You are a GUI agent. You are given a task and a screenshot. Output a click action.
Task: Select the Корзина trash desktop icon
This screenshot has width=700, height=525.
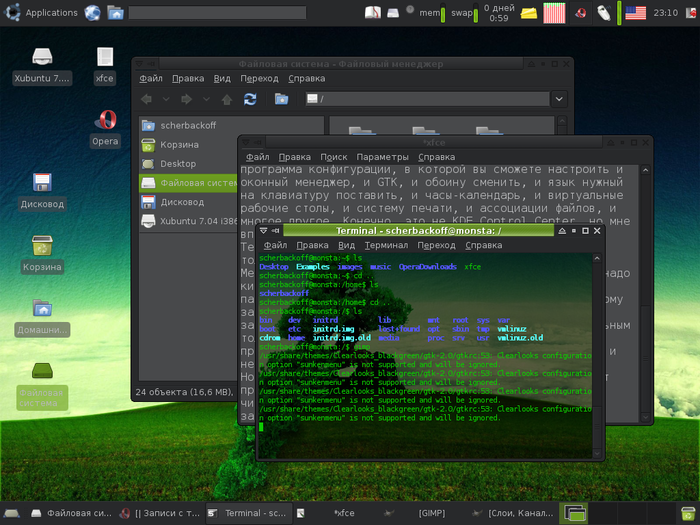pyautogui.click(x=42, y=254)
